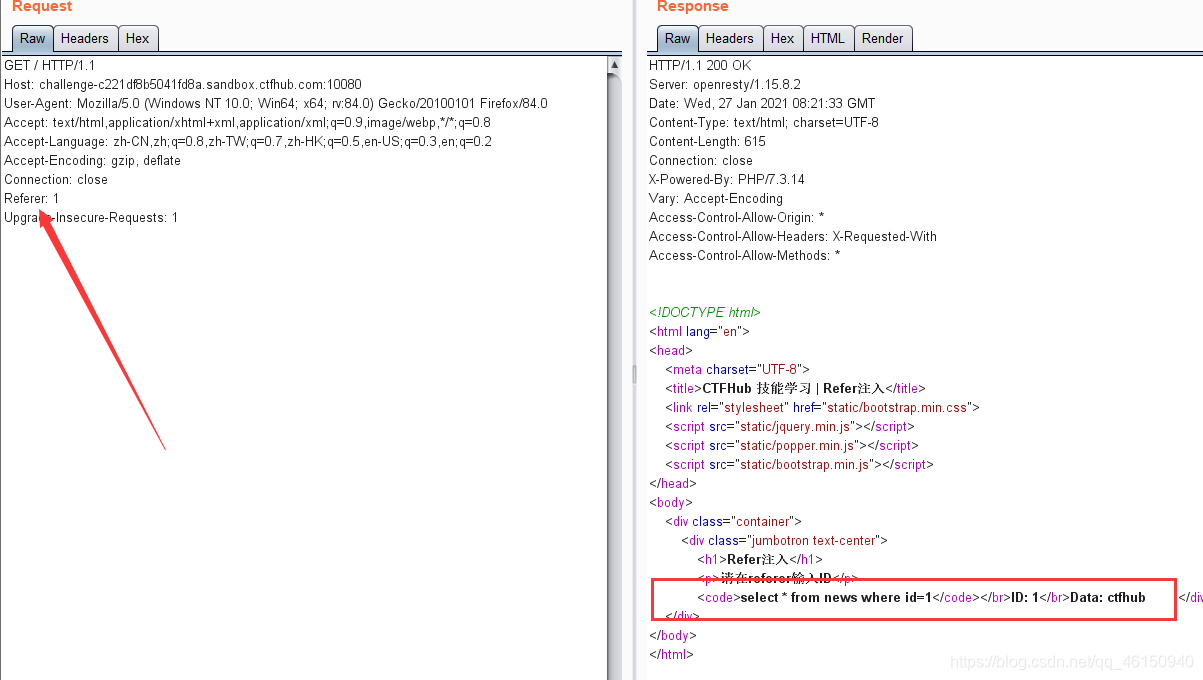The width and height of the screenshot is (1203, 680).
Task: Select the Response Raw tab
Action: pyautogui.click(x=677, y=39)
